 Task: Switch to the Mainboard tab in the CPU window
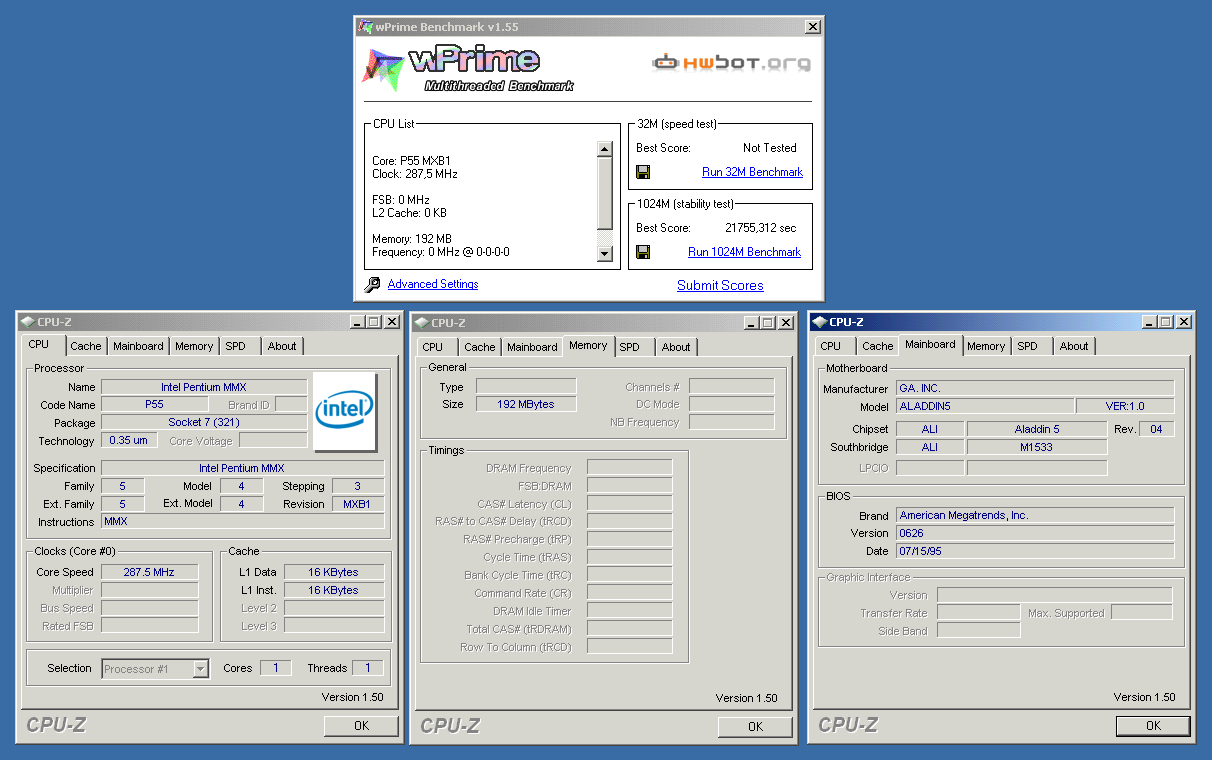[138, 346]
